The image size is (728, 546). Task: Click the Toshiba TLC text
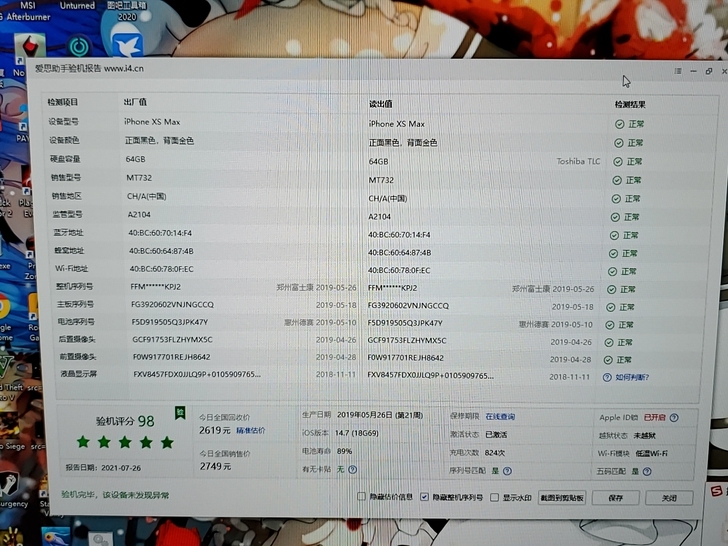[578, 161]
